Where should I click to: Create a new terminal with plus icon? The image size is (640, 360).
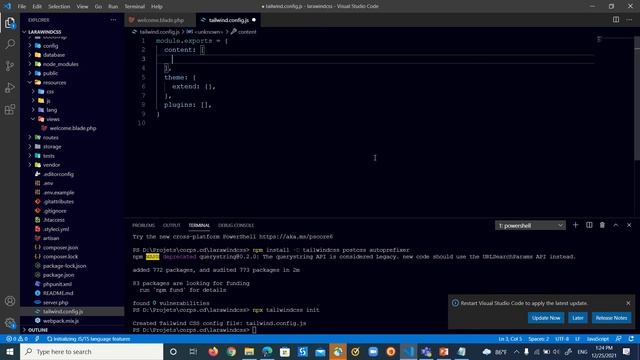pos(576,225)
